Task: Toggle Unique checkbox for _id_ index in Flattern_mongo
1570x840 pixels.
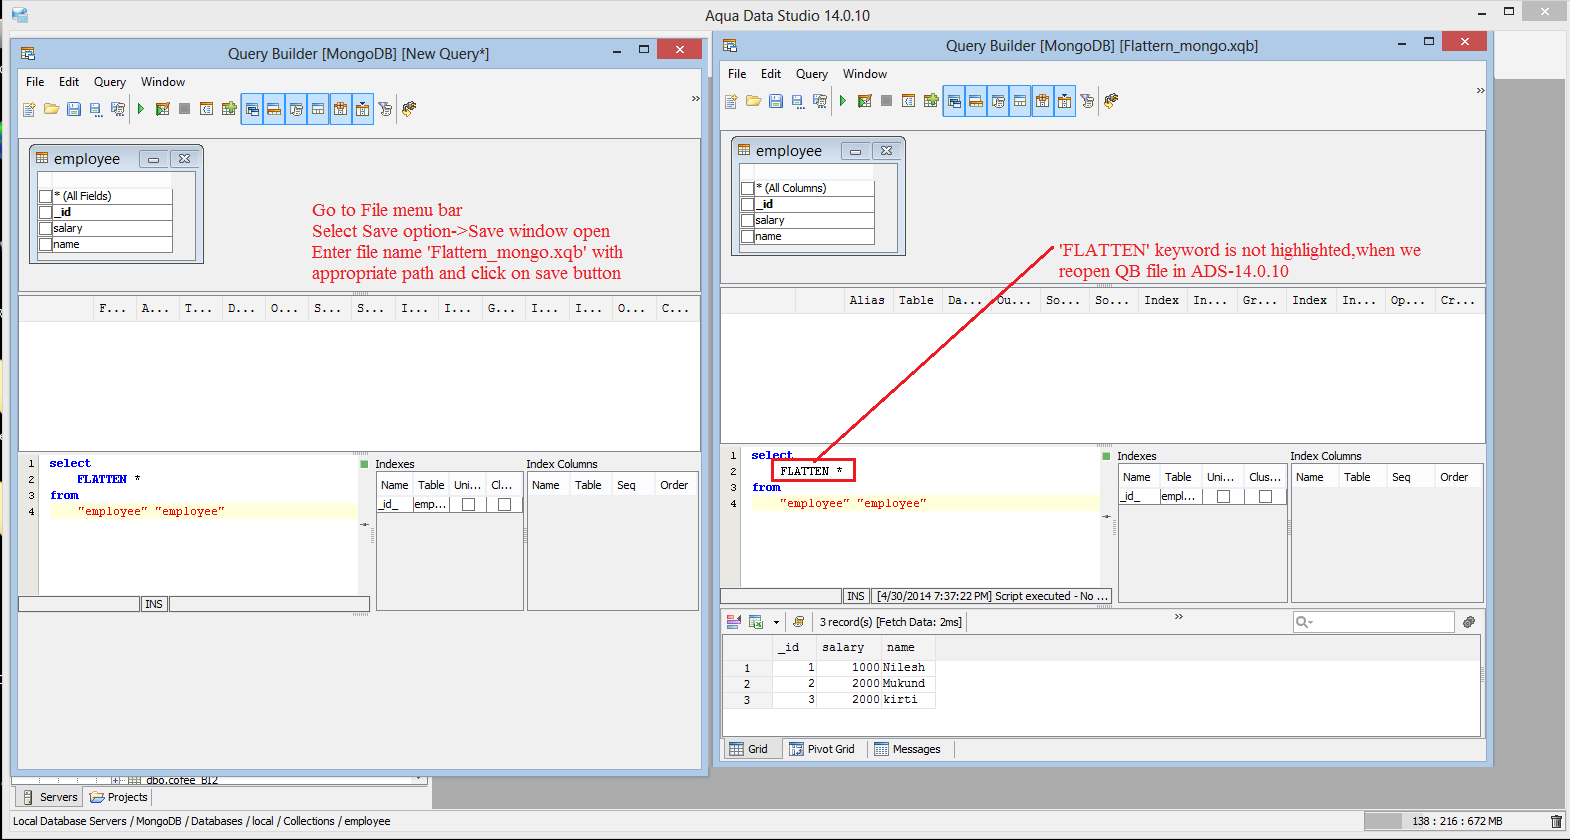Action: (1223, 496)
